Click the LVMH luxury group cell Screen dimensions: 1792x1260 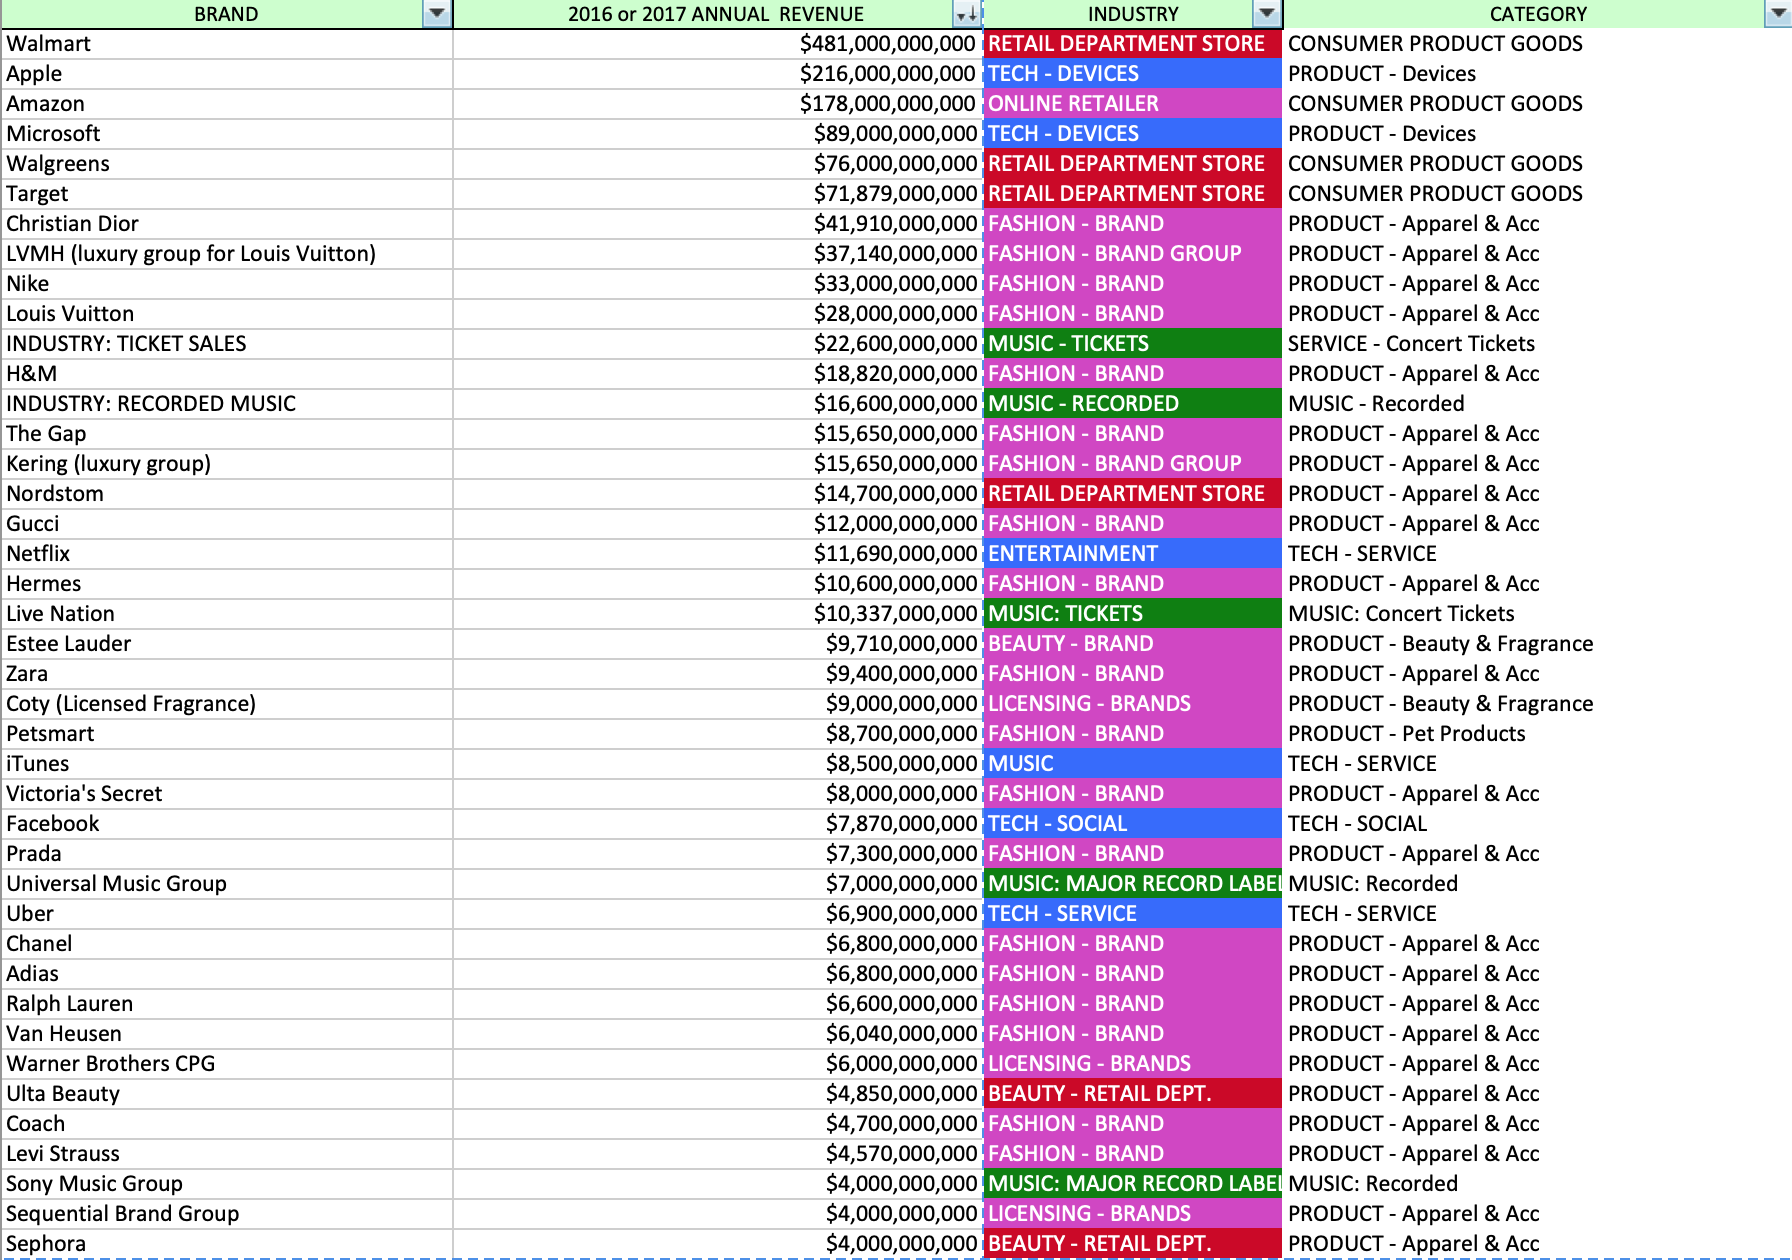[x=227, y=254]
